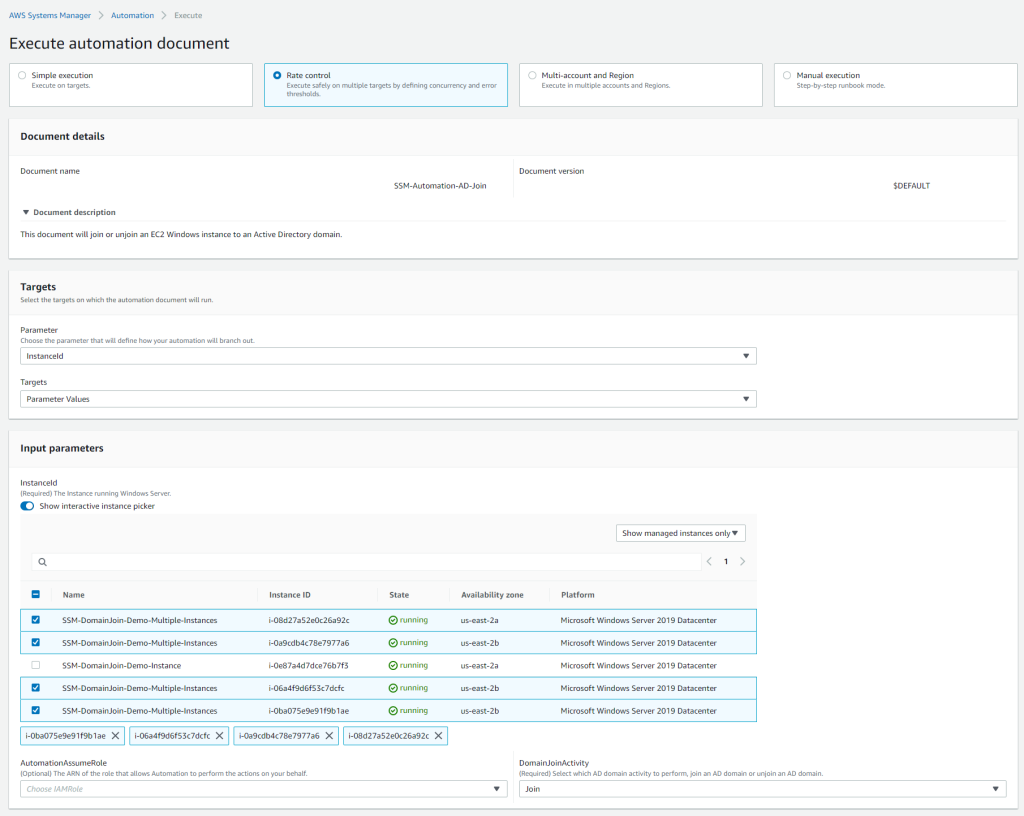The height and width of the screenshot is (816, 1024).
Task: Remove instance chip i-08d27a52e0c26a92c
Action: pos(439,735)
